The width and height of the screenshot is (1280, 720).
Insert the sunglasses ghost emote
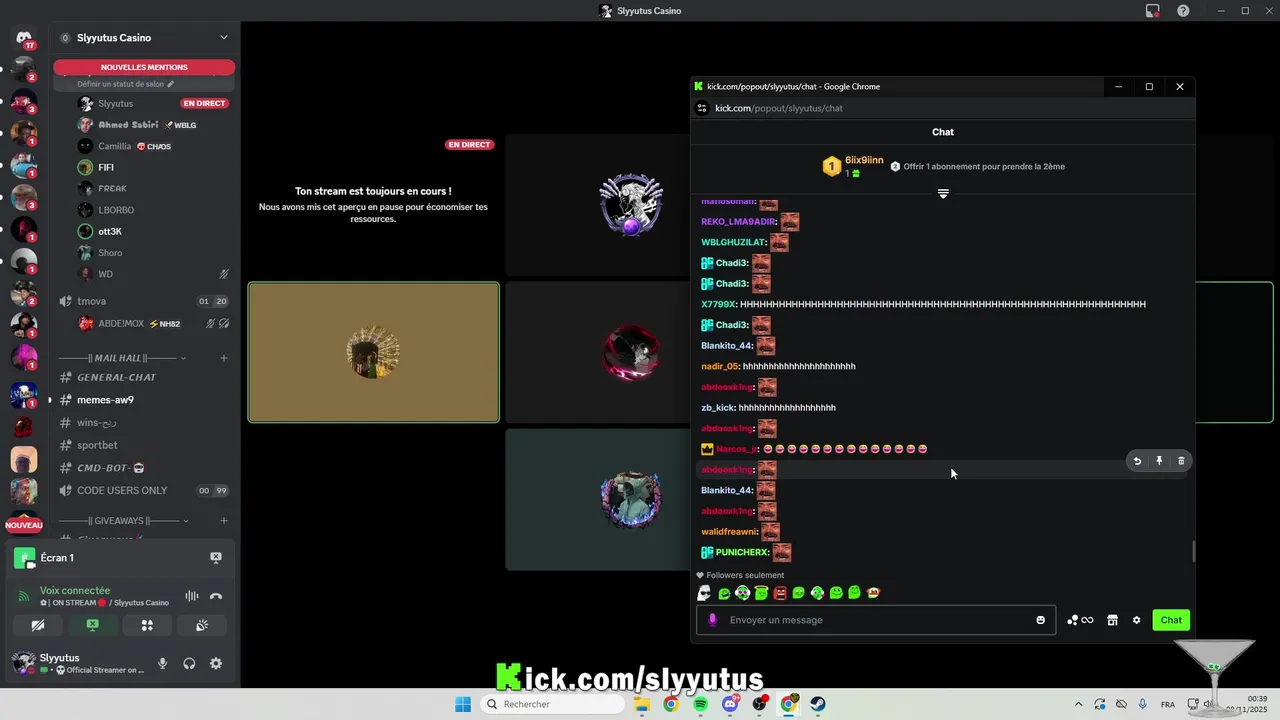[704, 593]
